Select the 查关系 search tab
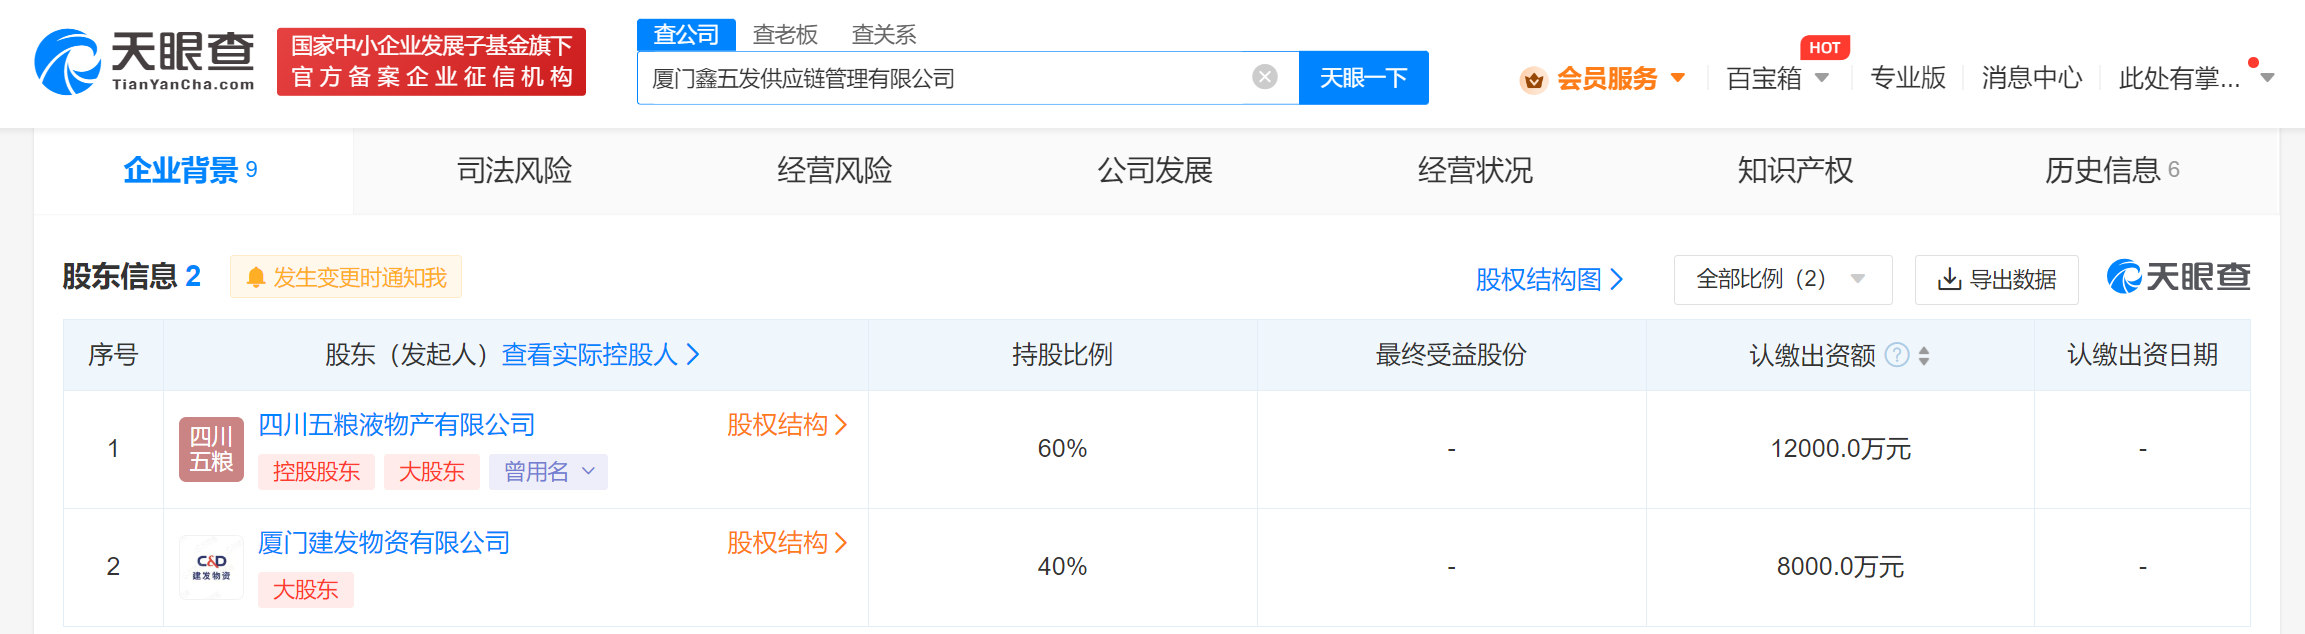The image size is (2305, 634). (x=884, y=35)
